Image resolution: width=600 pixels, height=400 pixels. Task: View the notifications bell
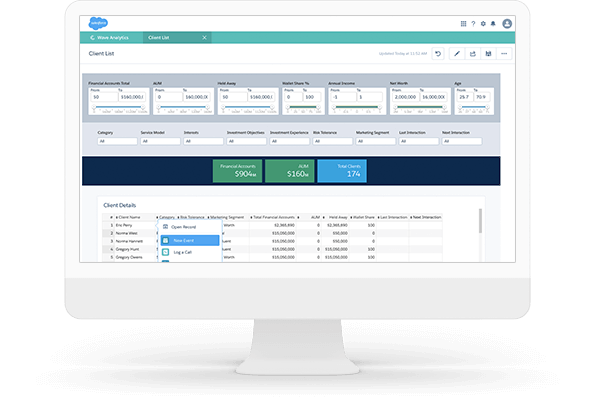click(493, 23)
